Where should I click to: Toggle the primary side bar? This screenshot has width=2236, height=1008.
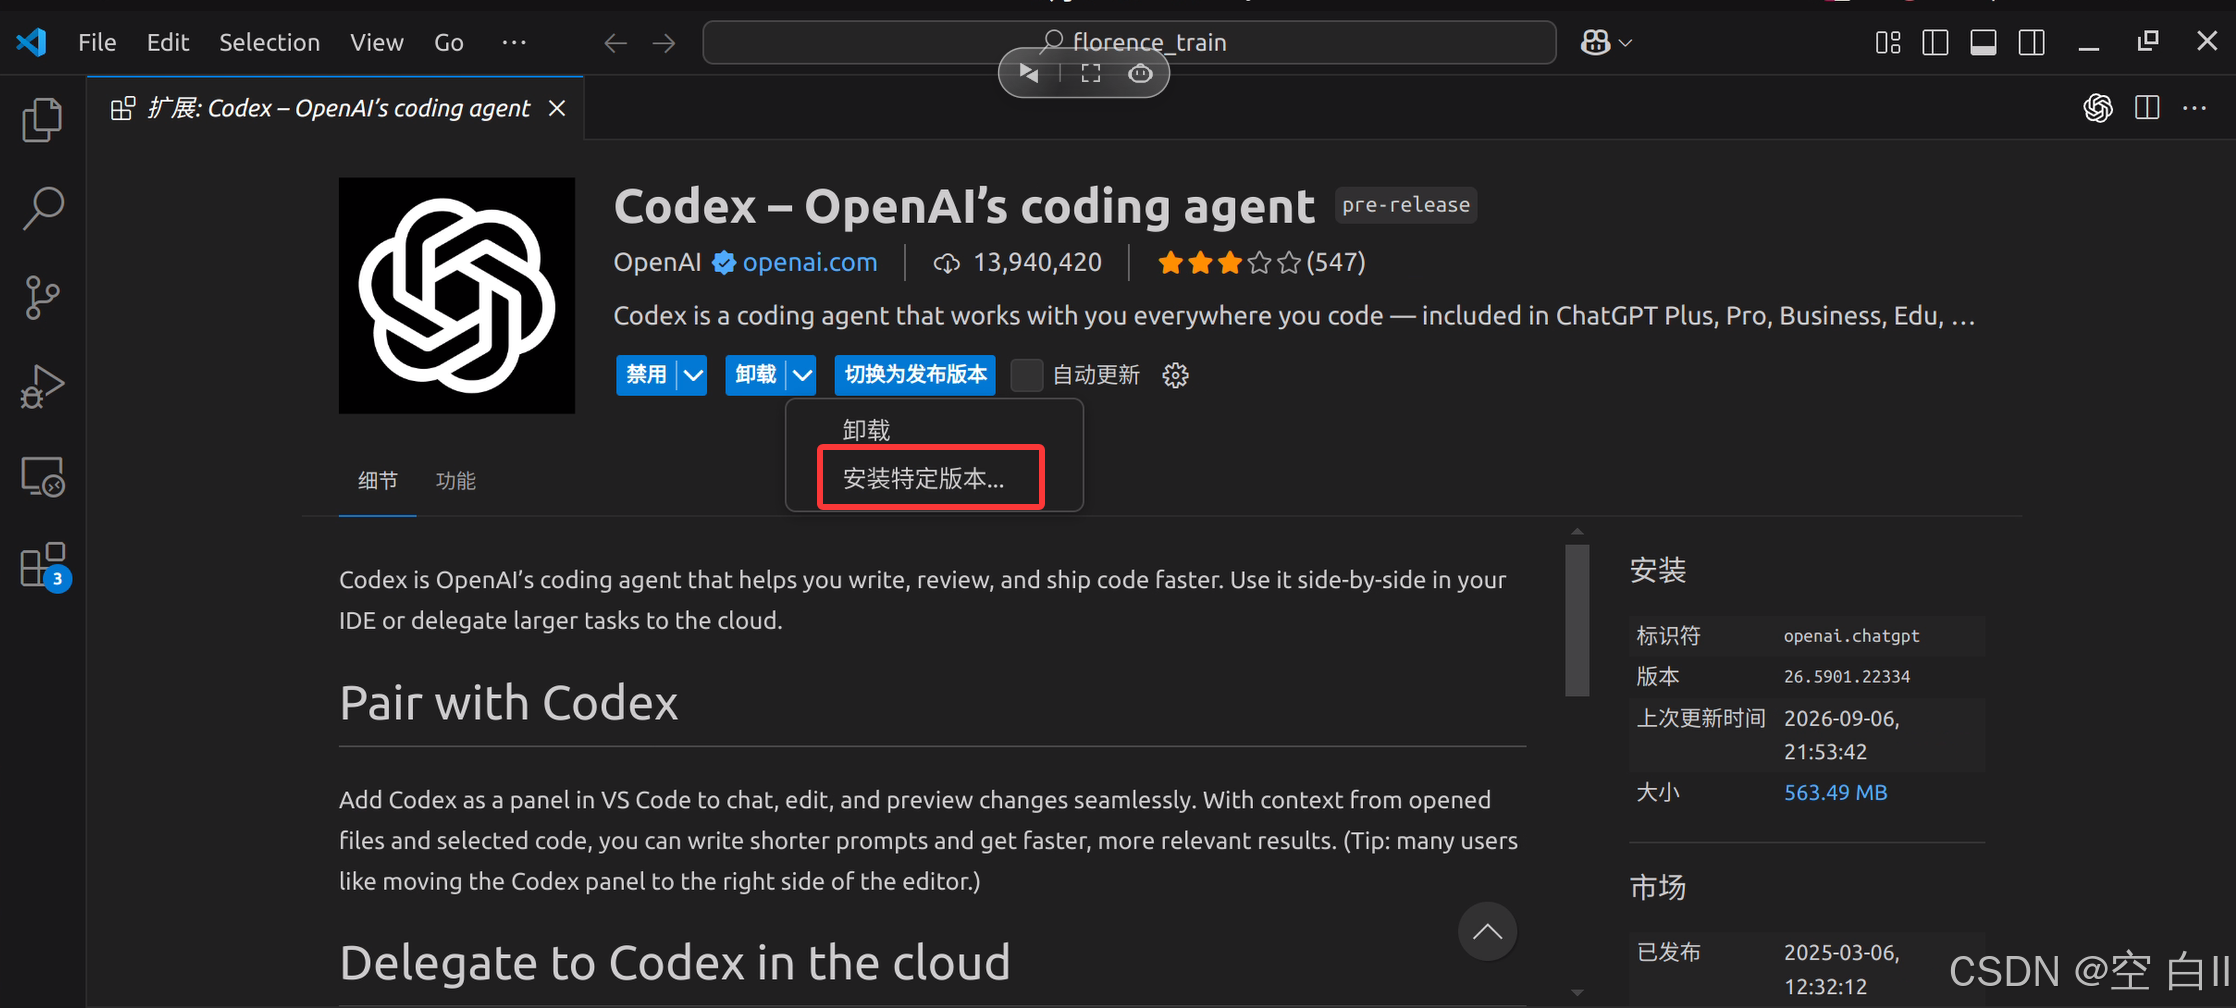[1935, 42]
